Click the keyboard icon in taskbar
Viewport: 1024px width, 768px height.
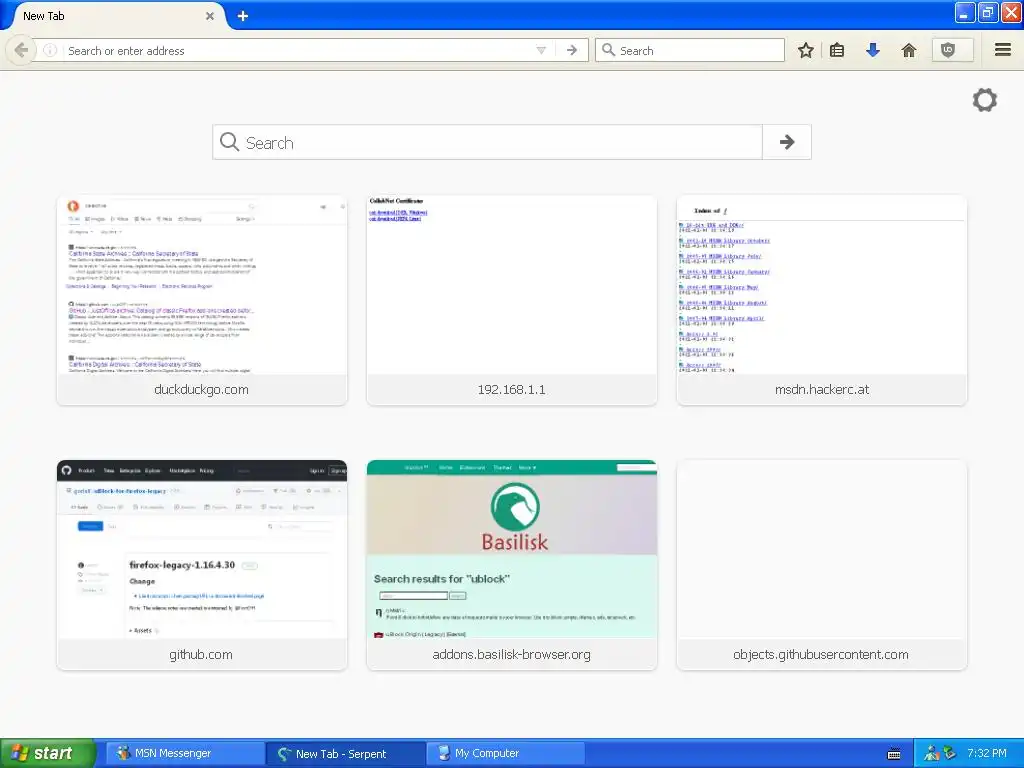[x=894, y=754]
